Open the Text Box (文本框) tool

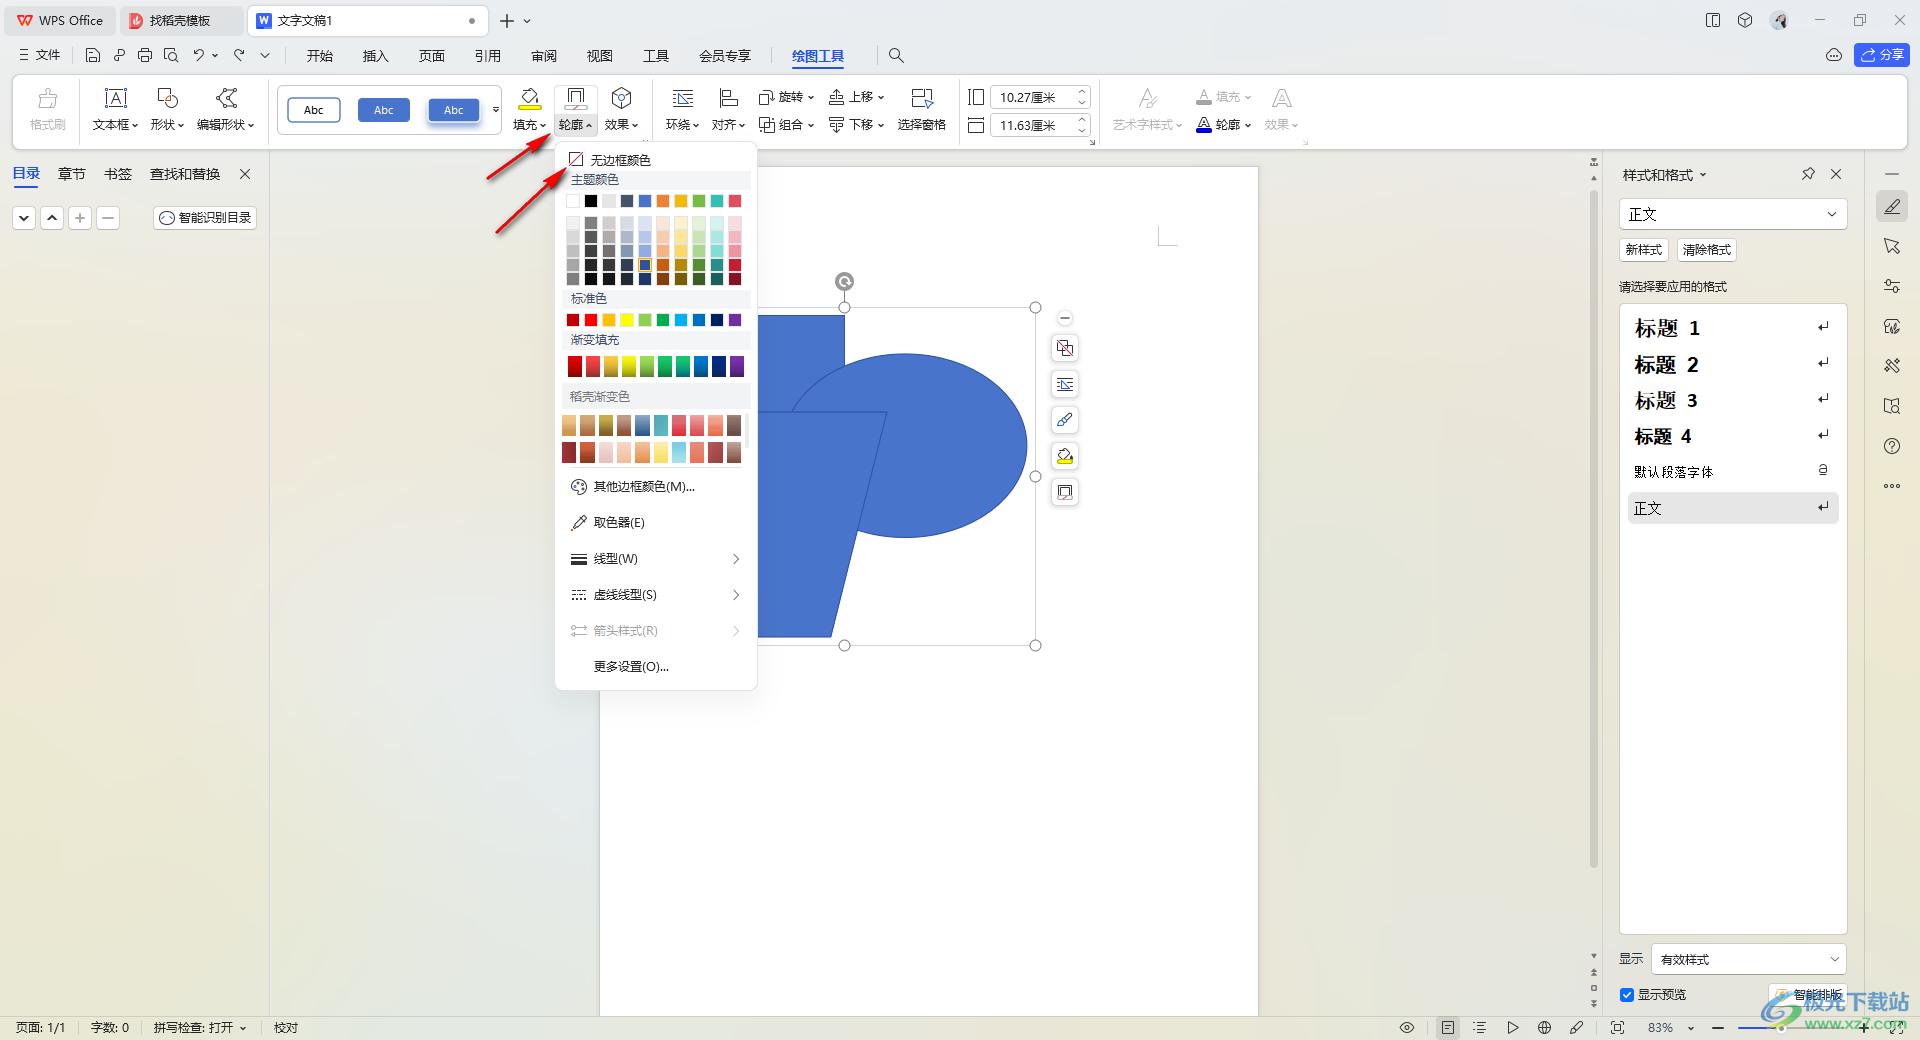(x=116, y=109)
